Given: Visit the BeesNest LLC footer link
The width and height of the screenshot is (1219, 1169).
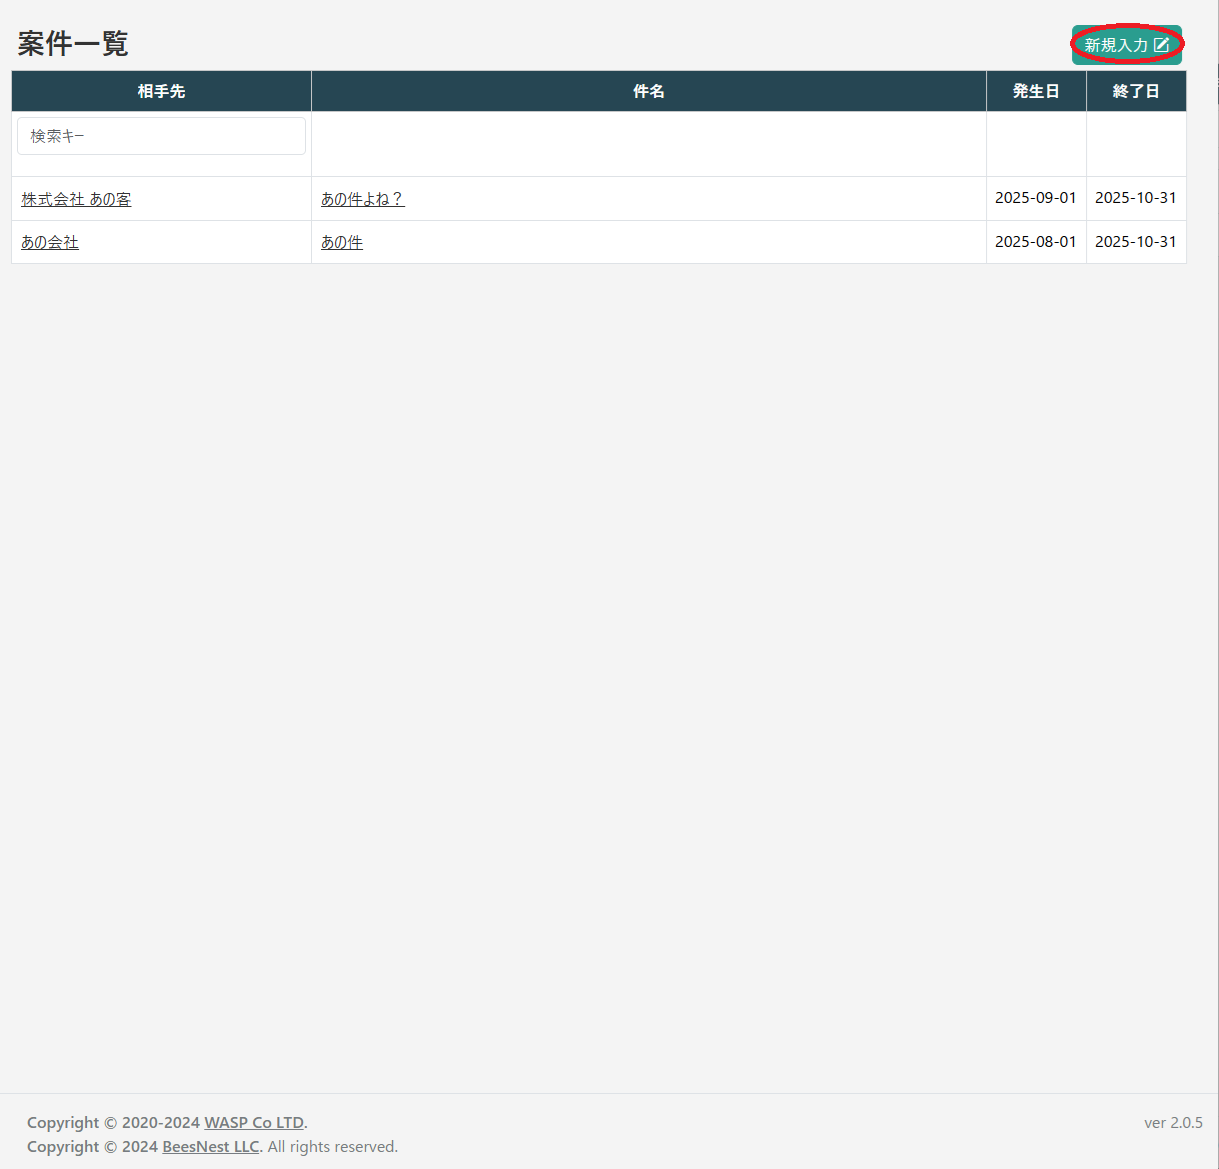Looking at the screenshot, I should click(x=210, y=1146).
